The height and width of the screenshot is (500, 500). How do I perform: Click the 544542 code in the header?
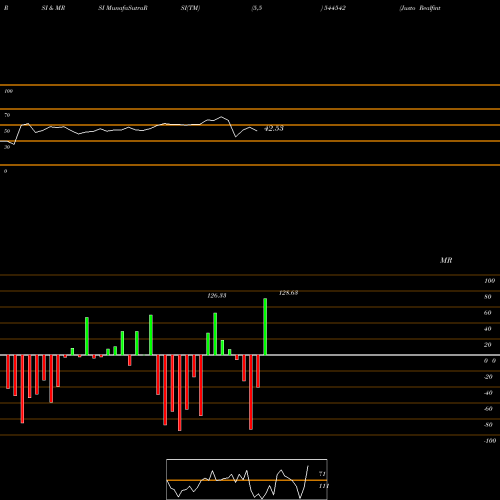tap(334, 8)
